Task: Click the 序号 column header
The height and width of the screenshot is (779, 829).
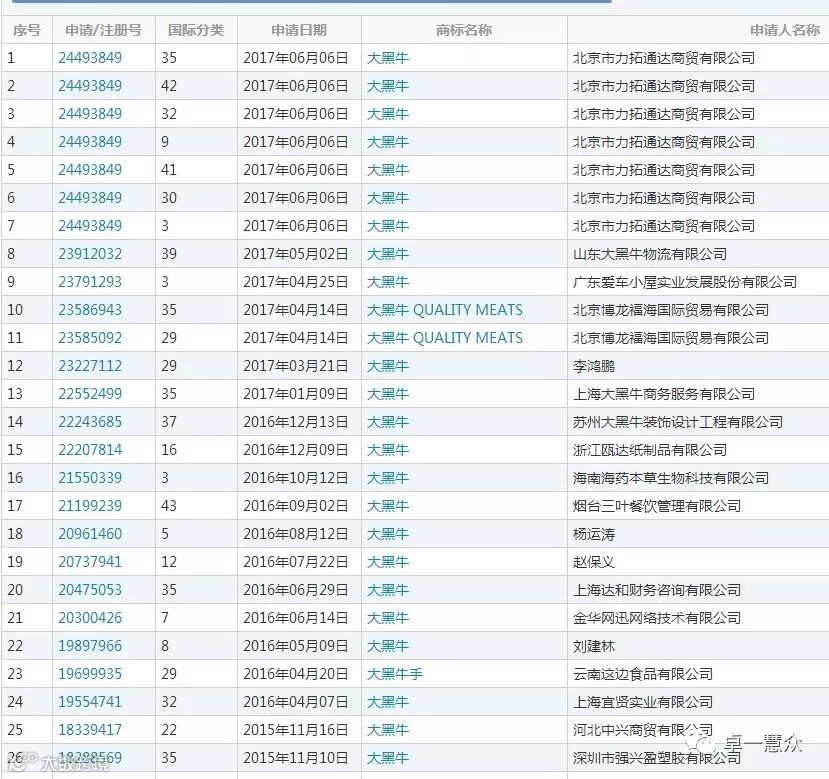Action: coord(26,30)
